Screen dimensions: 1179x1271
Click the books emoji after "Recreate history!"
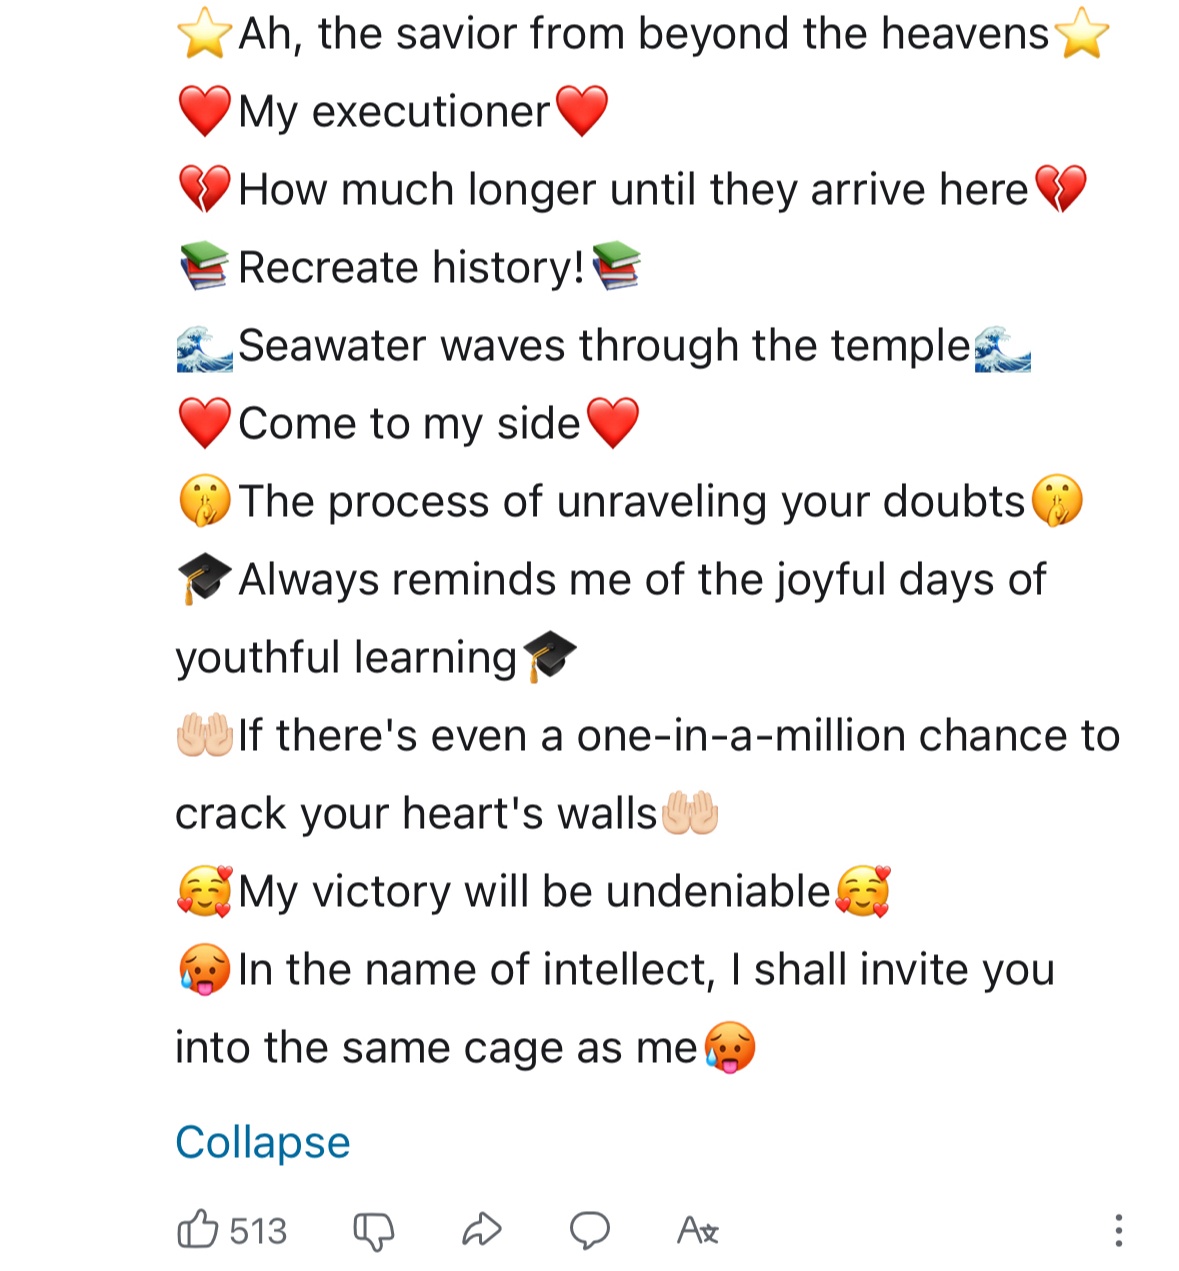click(x=616, y=267)
